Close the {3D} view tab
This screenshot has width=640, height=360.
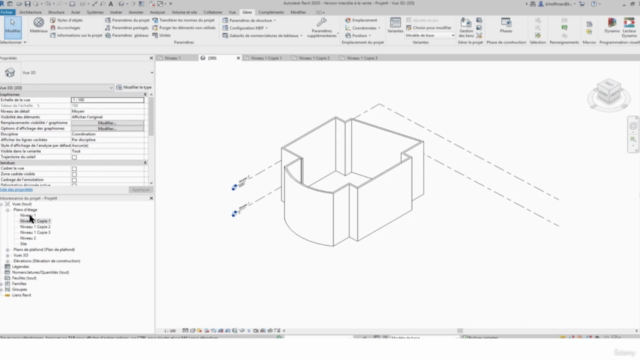(238, 58)
